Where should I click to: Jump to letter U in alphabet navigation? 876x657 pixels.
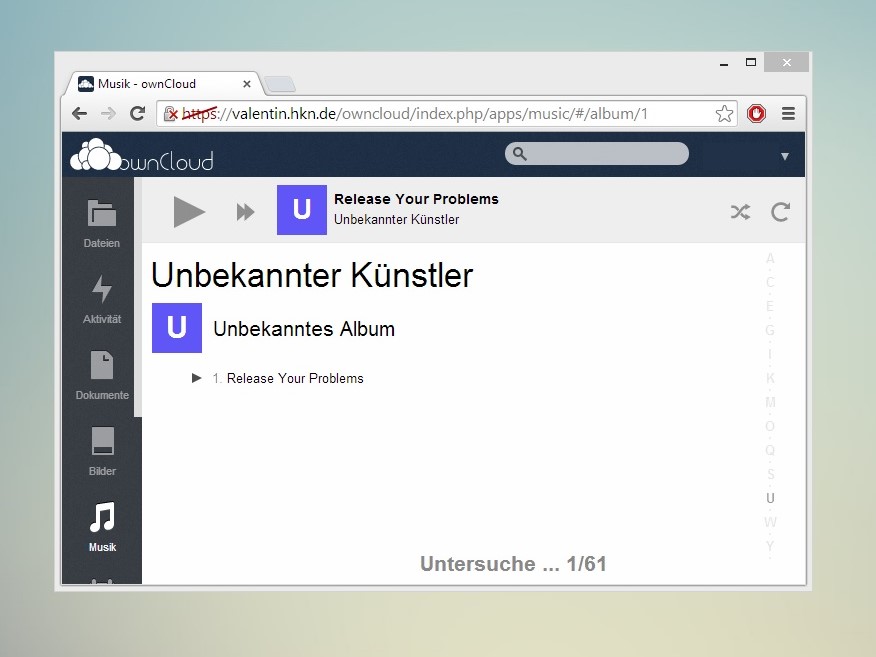[x=770, y=498]
